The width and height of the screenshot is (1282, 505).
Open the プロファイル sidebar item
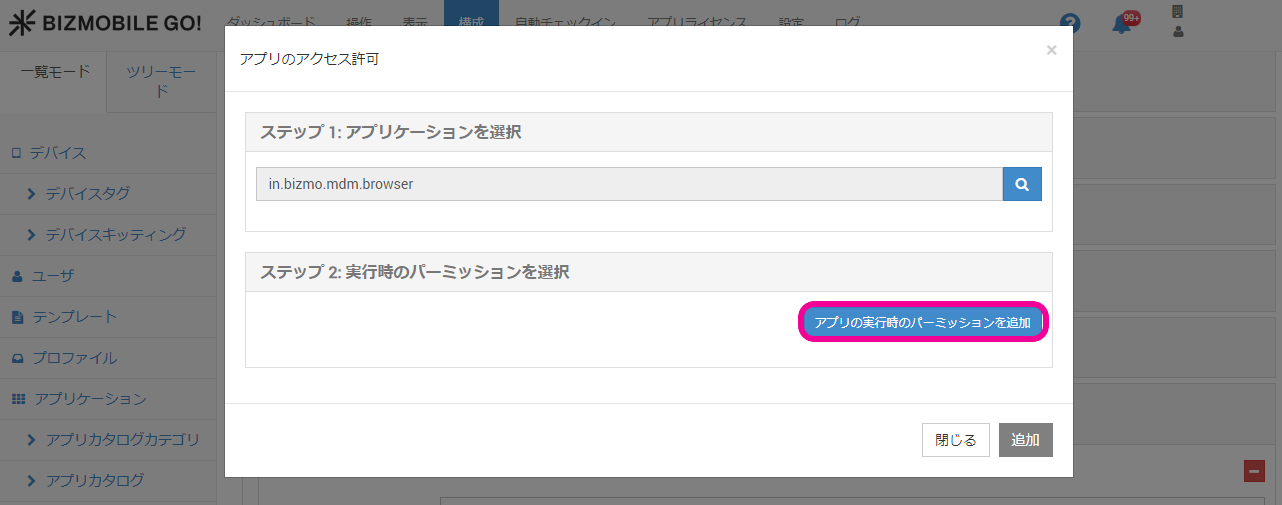74,357
